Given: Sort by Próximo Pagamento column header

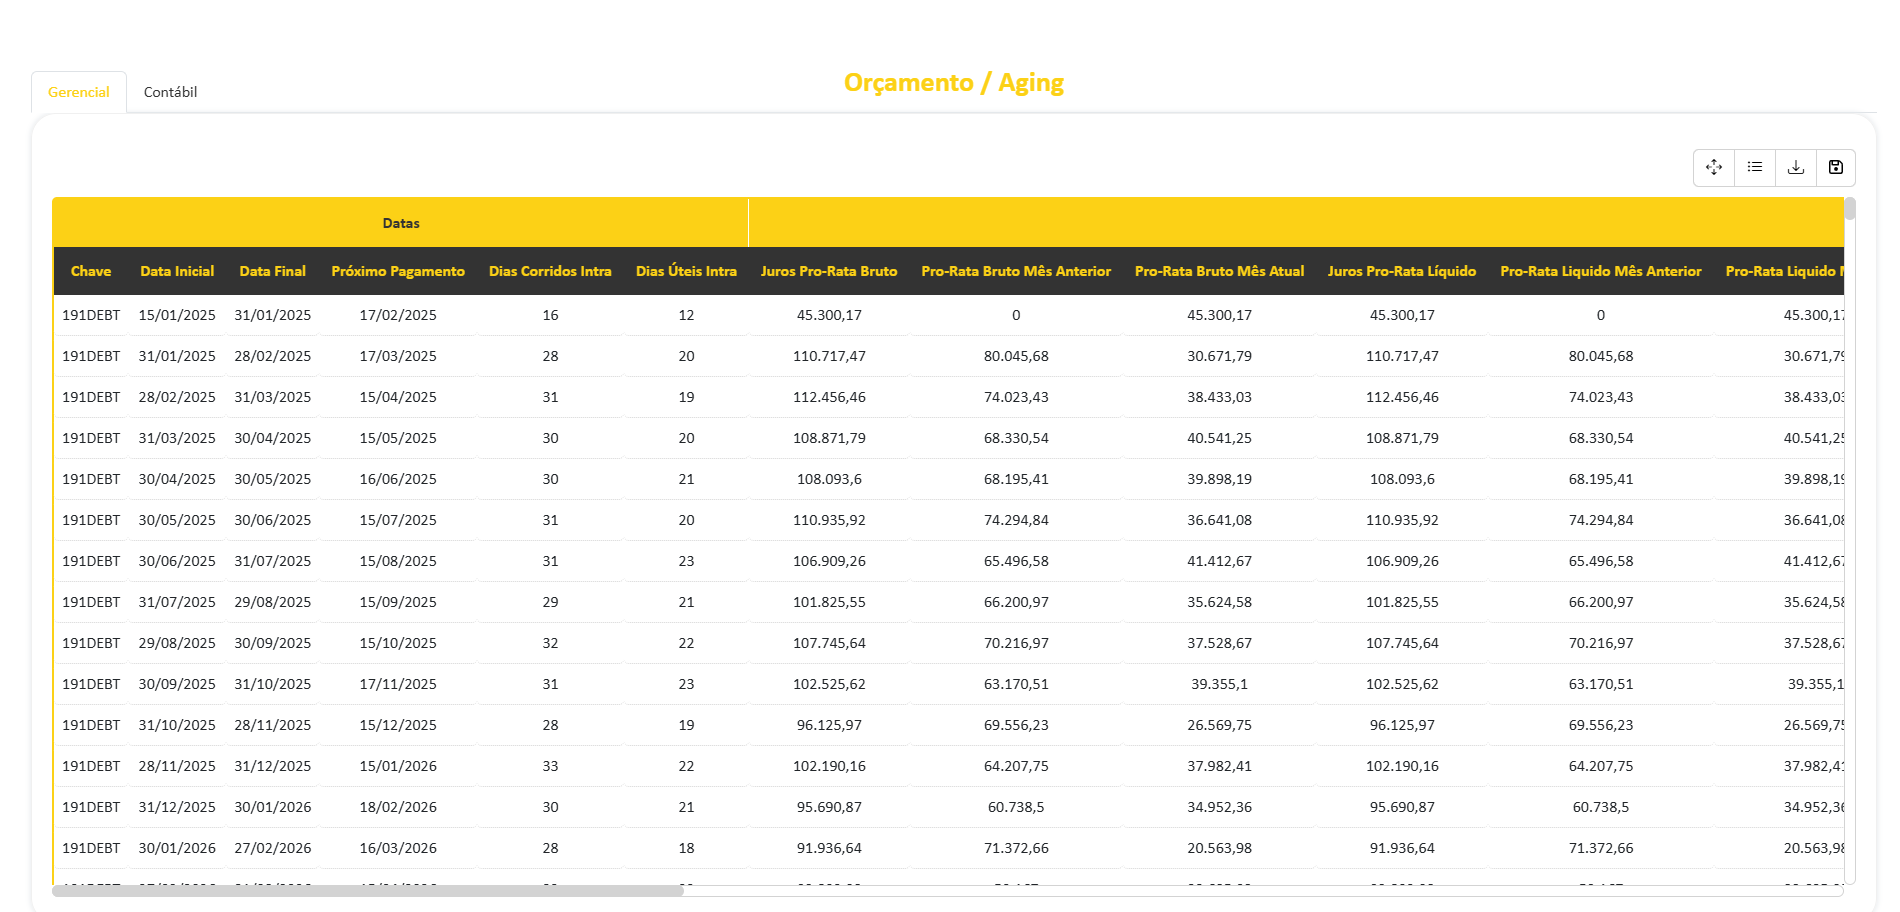Looking at the screenshot, I should 398,271.
